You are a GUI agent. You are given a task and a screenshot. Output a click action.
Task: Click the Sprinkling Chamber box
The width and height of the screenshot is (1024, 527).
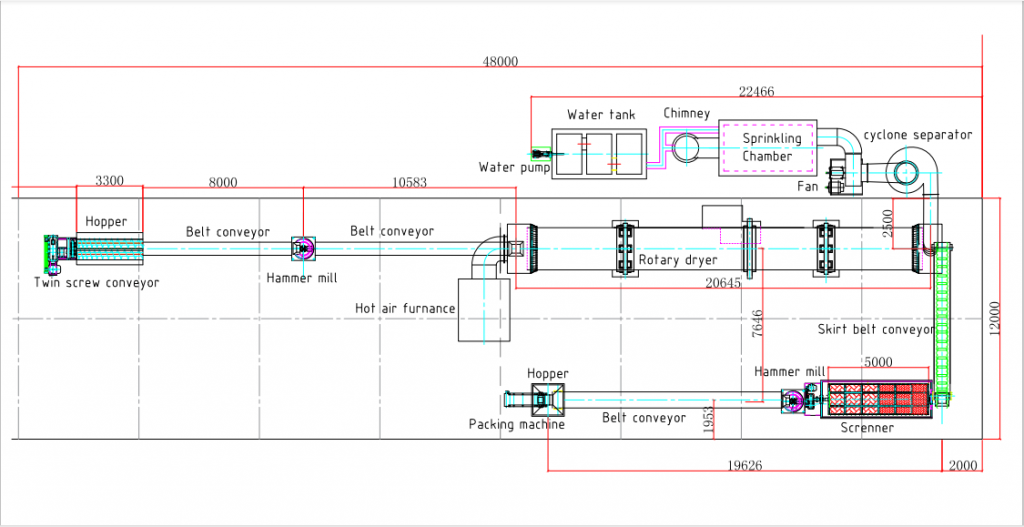(x=767, y=148)
